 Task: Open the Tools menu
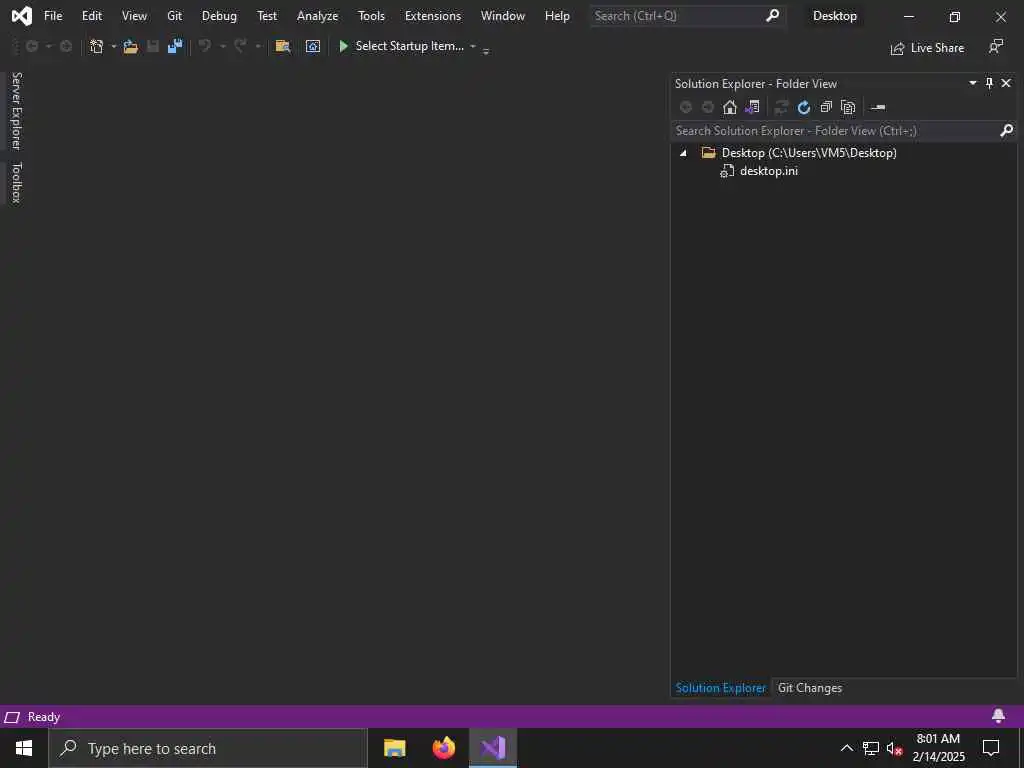pyautogui.click(x=371, y=16)
